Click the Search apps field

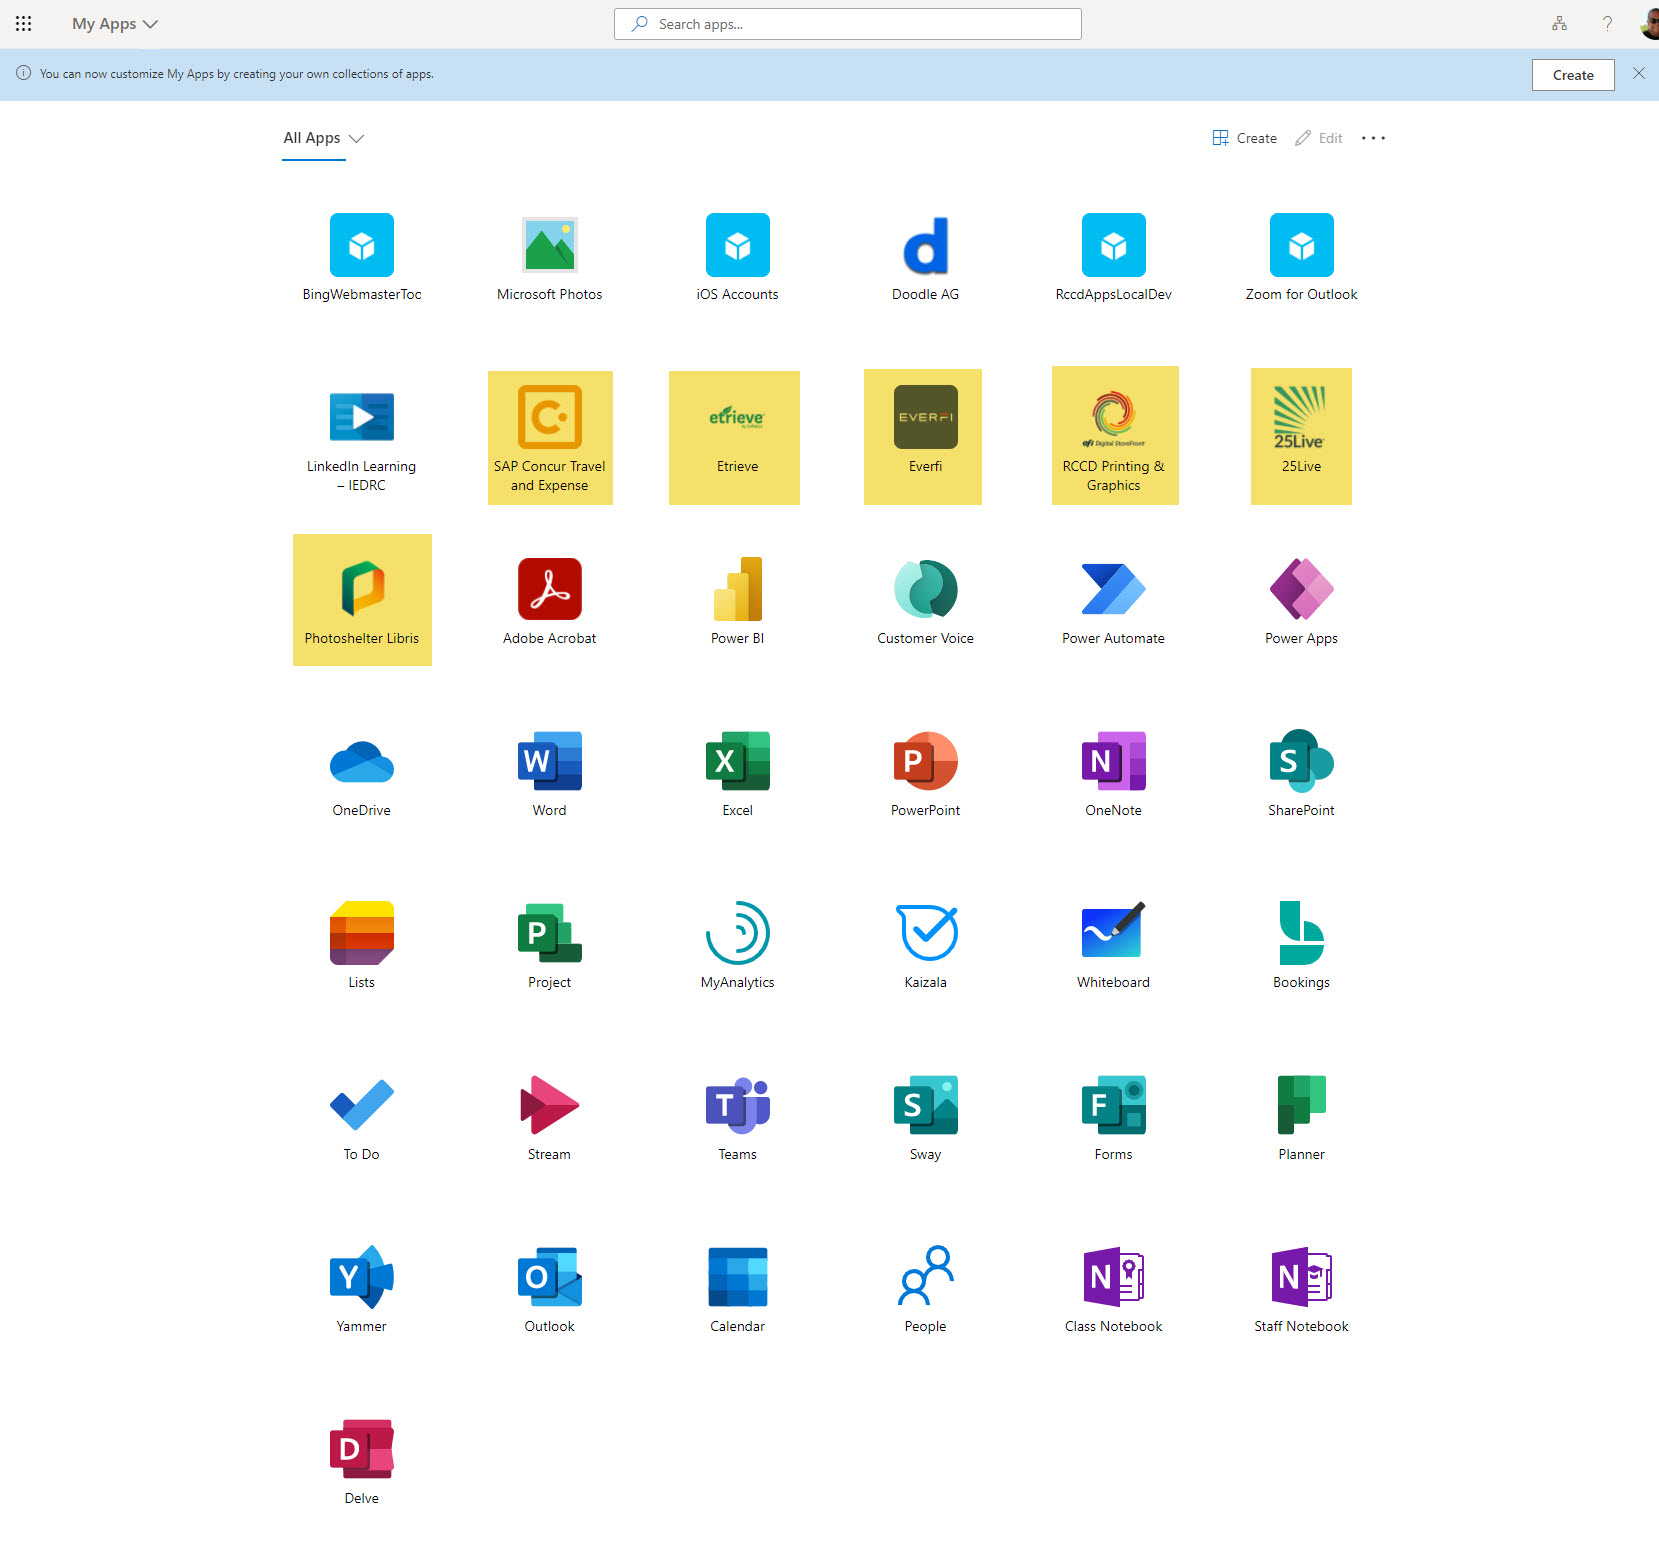(x=848, y=24)
